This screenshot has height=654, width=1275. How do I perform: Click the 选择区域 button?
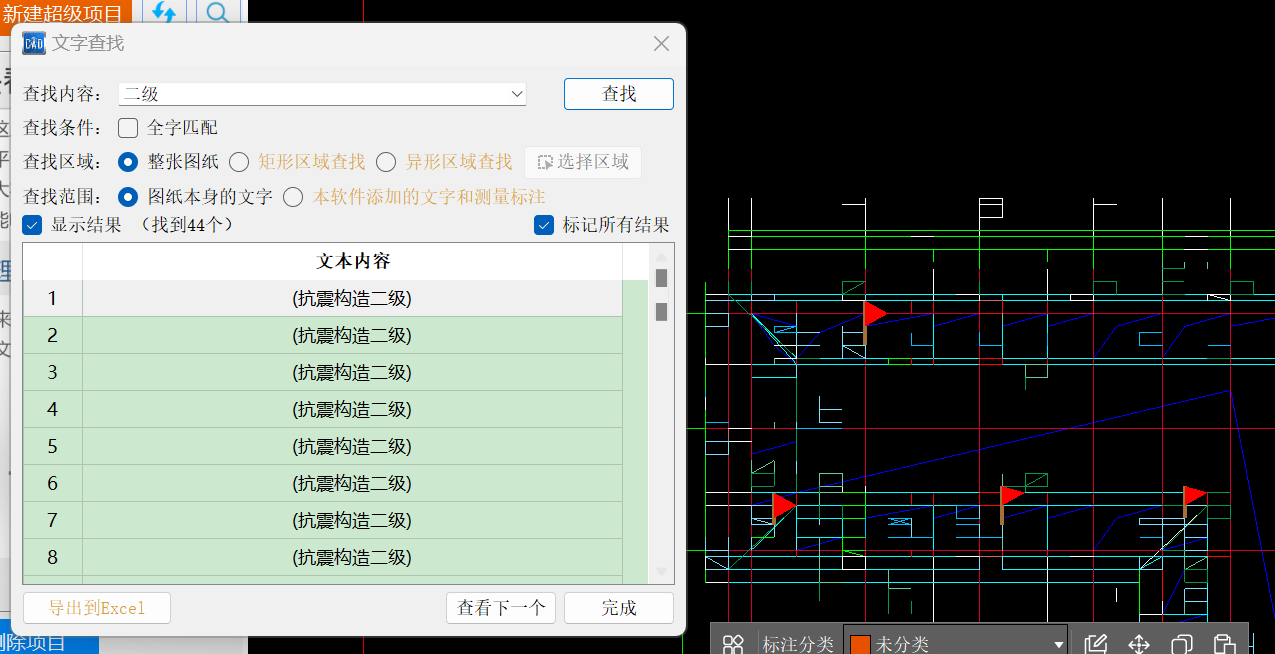[583, 162]
